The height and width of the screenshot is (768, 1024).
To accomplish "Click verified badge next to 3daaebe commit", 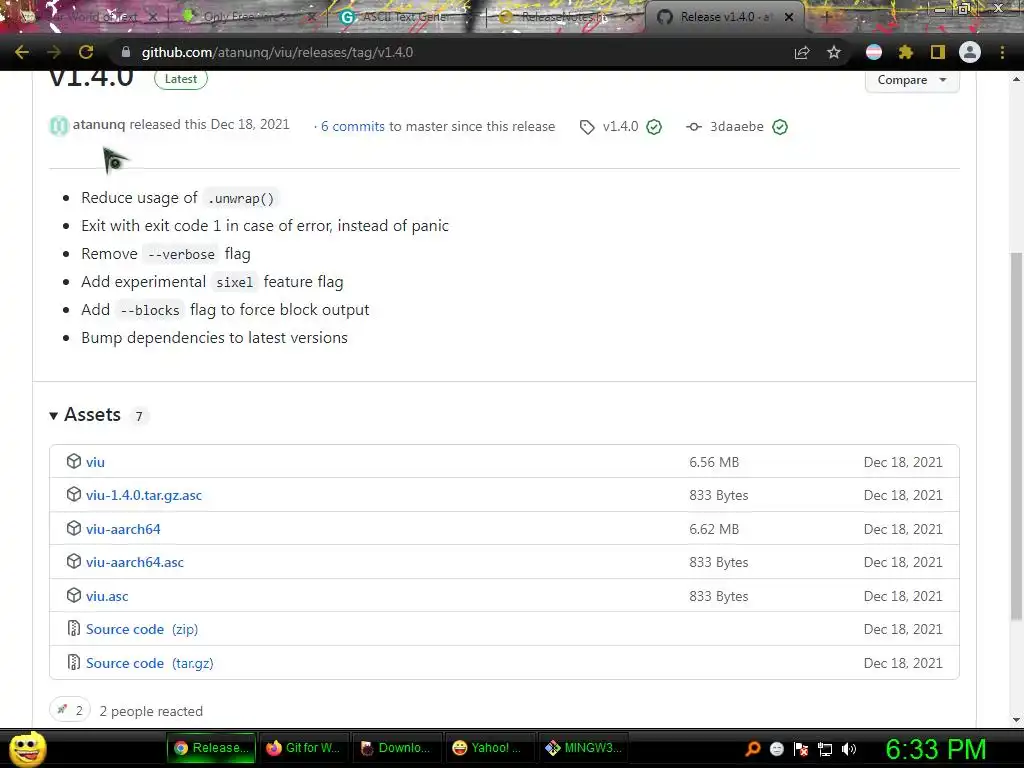I will coord(780,127).
